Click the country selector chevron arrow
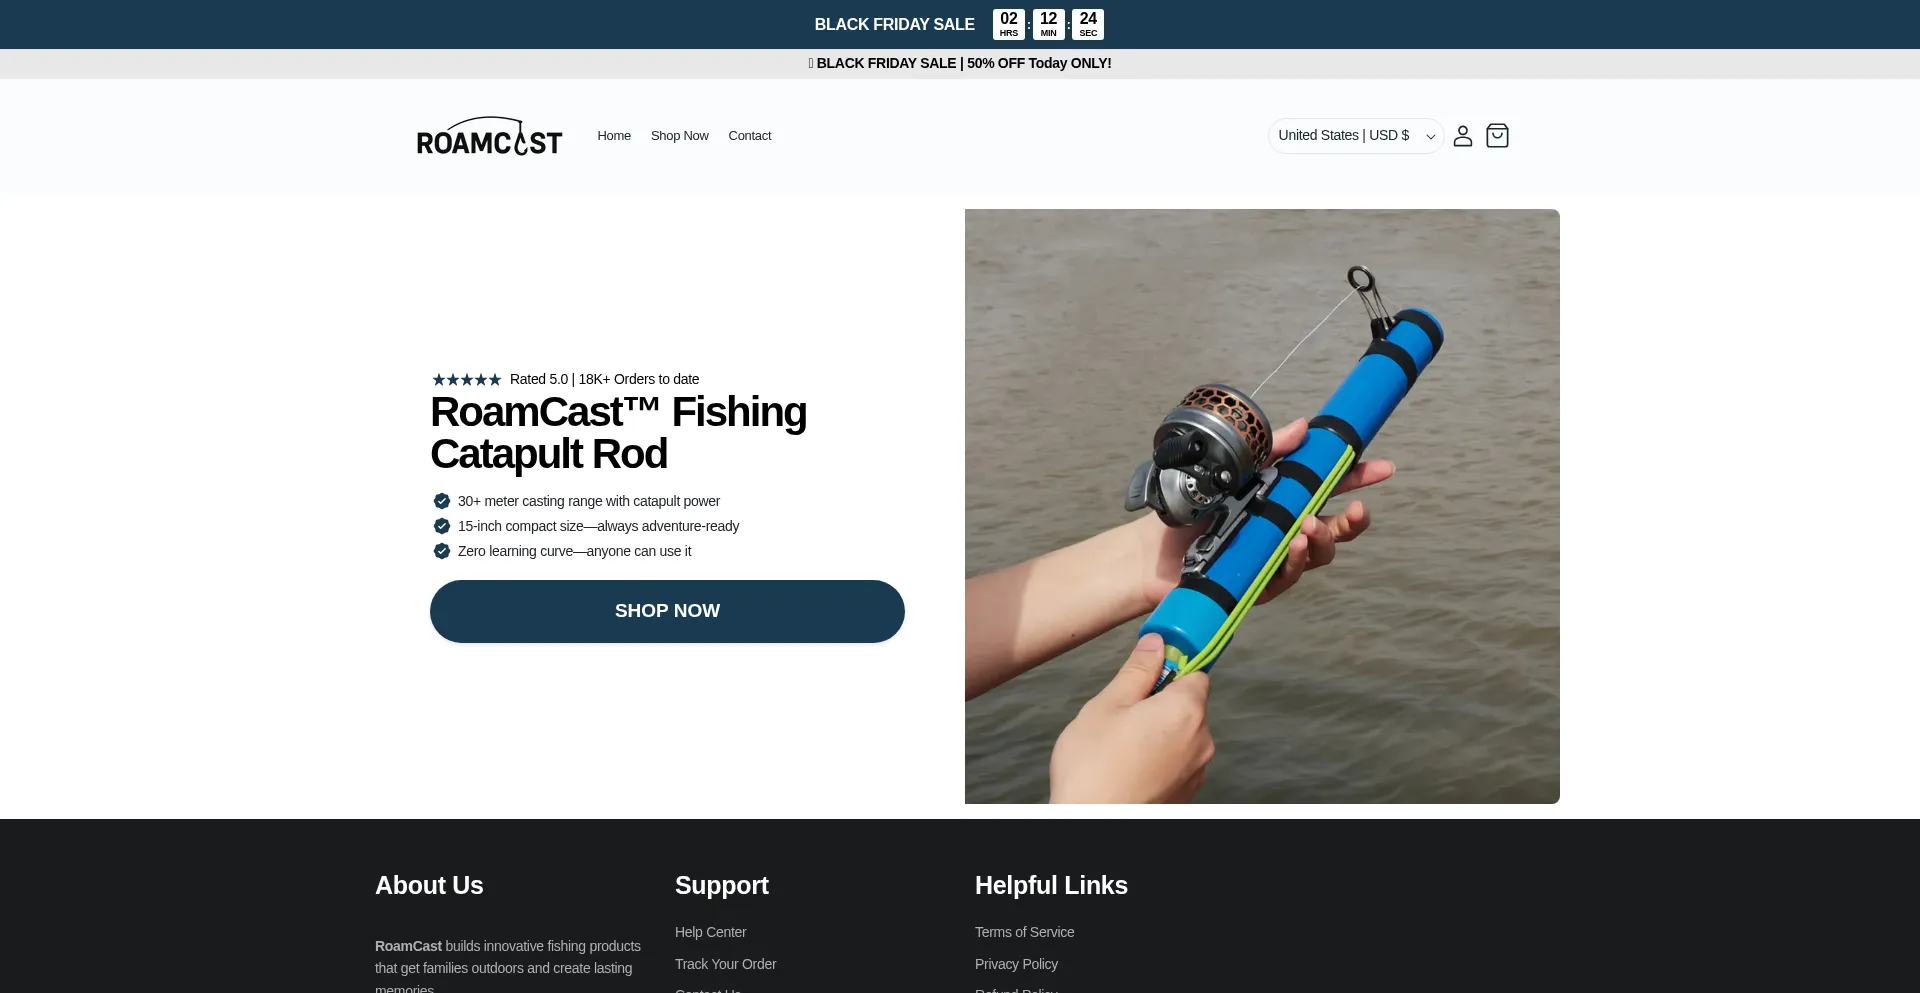 [x=1431, y=137]
